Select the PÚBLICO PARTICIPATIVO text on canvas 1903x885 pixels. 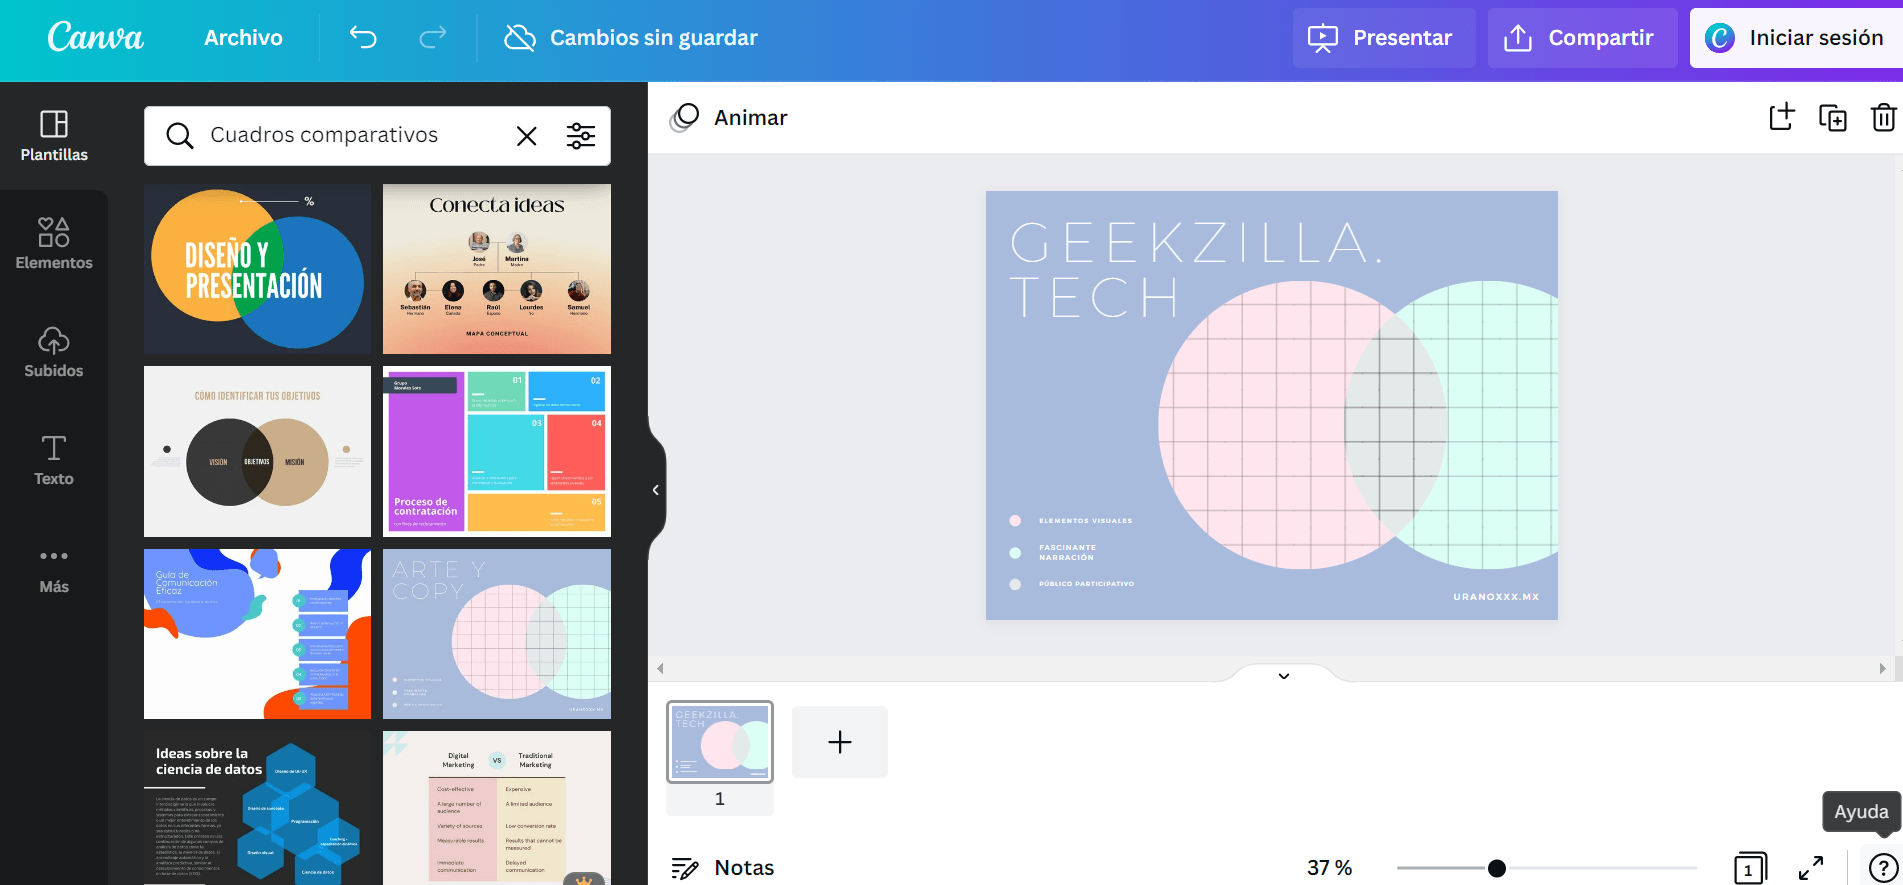(1086, 584)
